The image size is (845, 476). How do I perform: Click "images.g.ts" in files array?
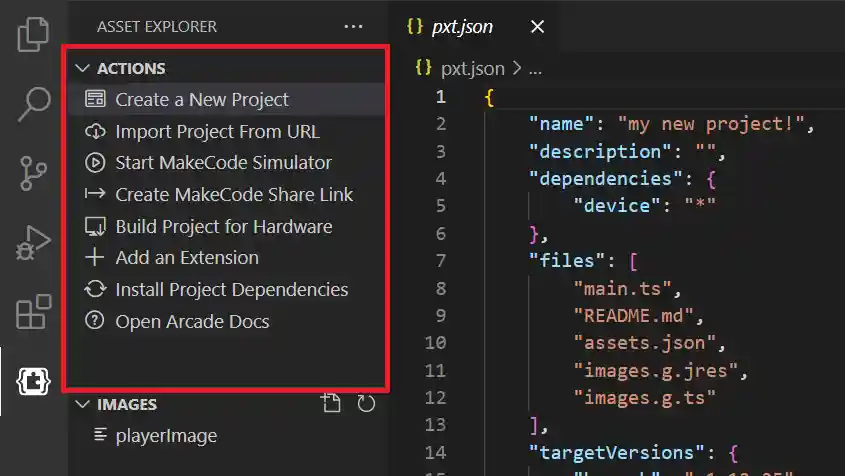(x=644, y=398)
